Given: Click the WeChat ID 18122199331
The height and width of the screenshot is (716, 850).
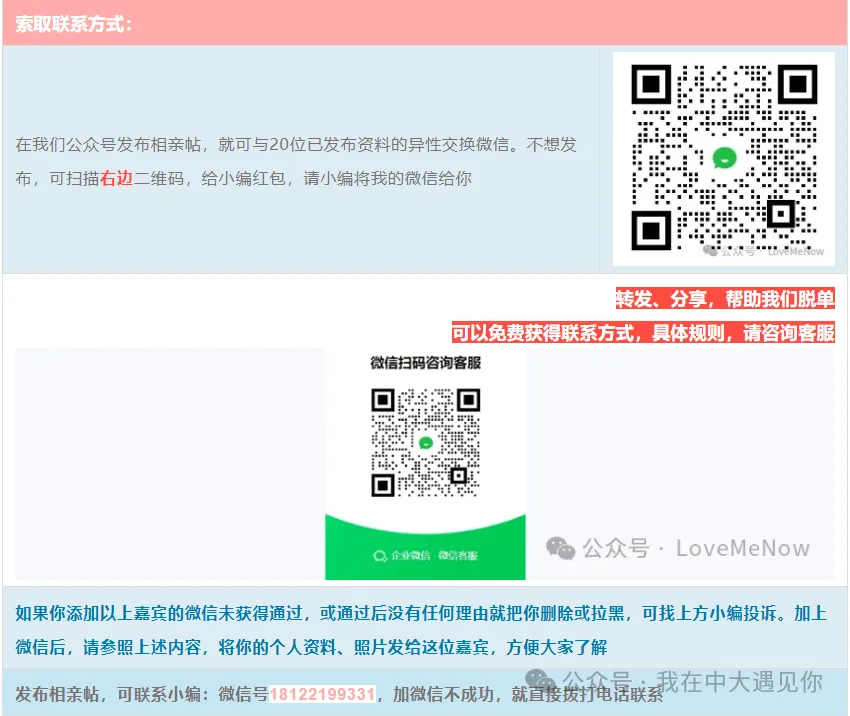Looking at the screenshot, I should click(x=323, y=694).
